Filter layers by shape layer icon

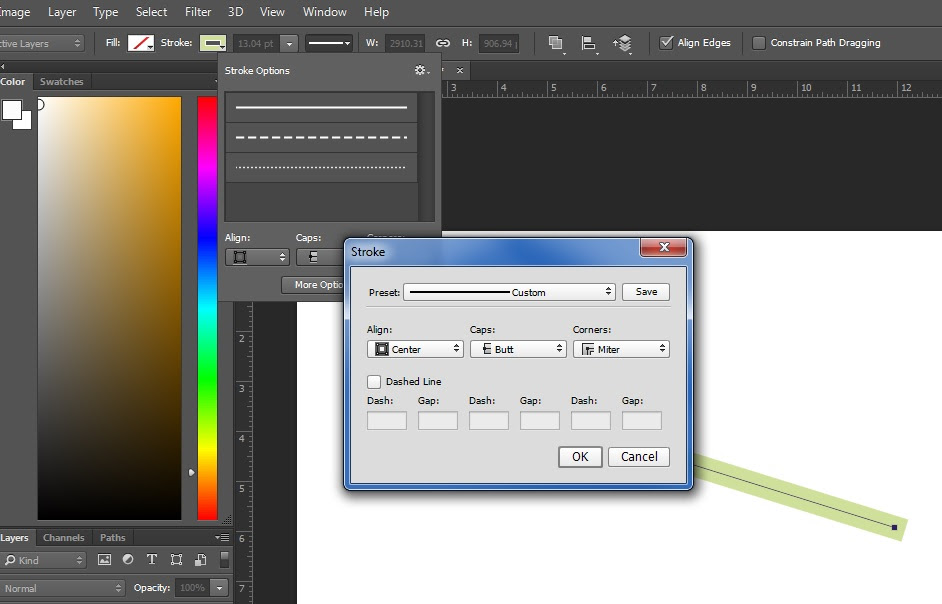pos(176,561)
